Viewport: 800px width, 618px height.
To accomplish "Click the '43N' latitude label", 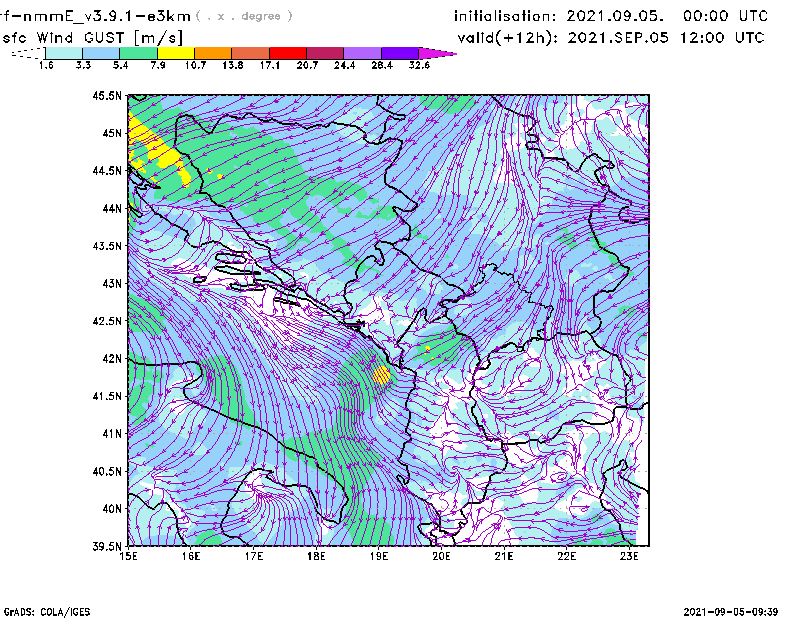I will 112,283.
